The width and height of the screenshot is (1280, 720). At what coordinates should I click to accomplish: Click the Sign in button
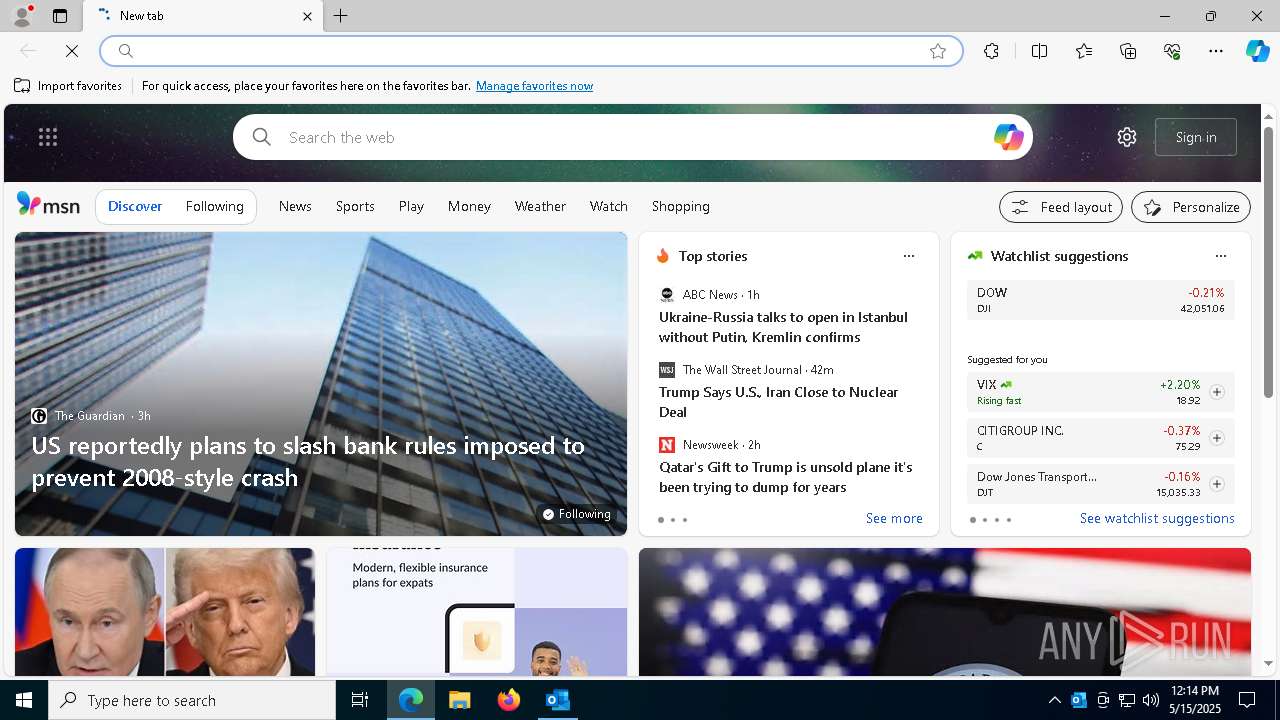tap(1196, 137)
